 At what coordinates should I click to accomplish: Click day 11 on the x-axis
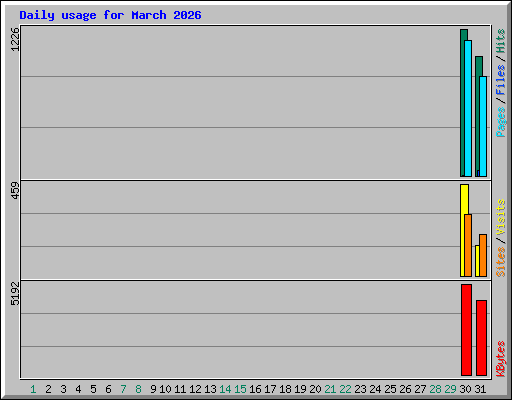pyautogui.click(x=180, y=389)
